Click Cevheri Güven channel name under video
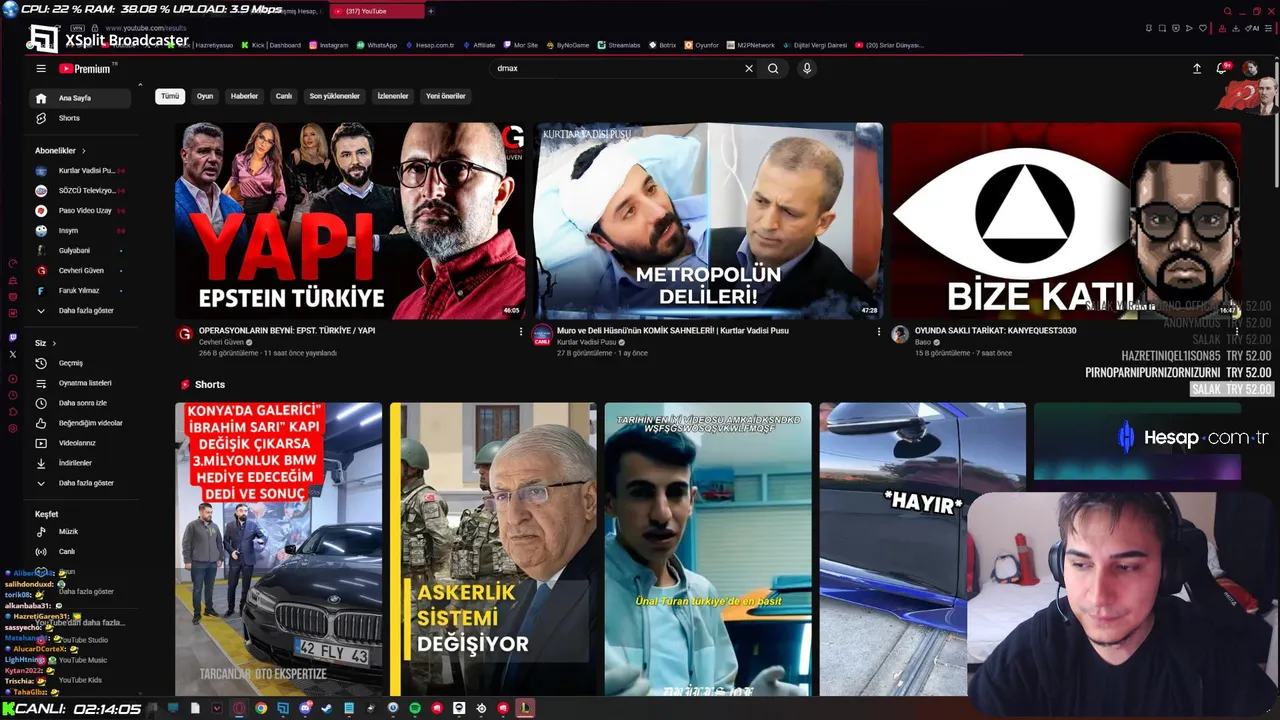1280x720 pixels. pos(221,342)
